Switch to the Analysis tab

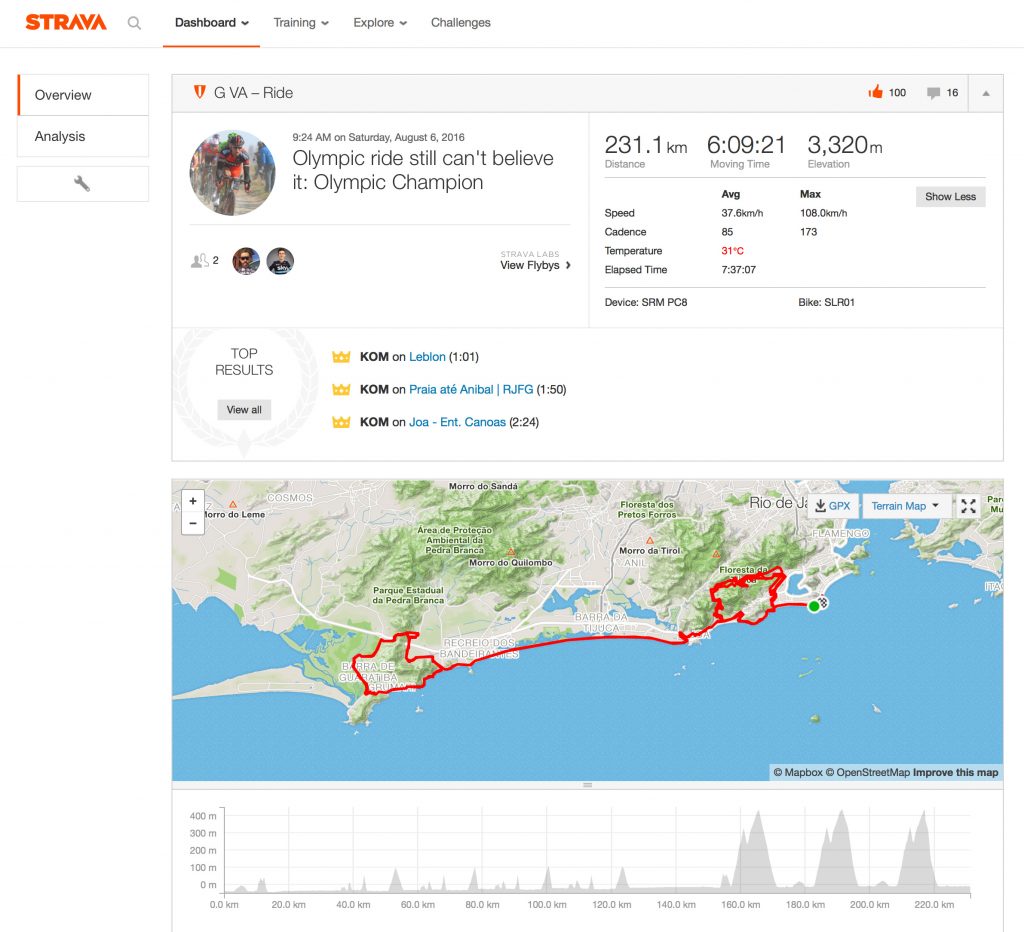(x=60, y=136)
